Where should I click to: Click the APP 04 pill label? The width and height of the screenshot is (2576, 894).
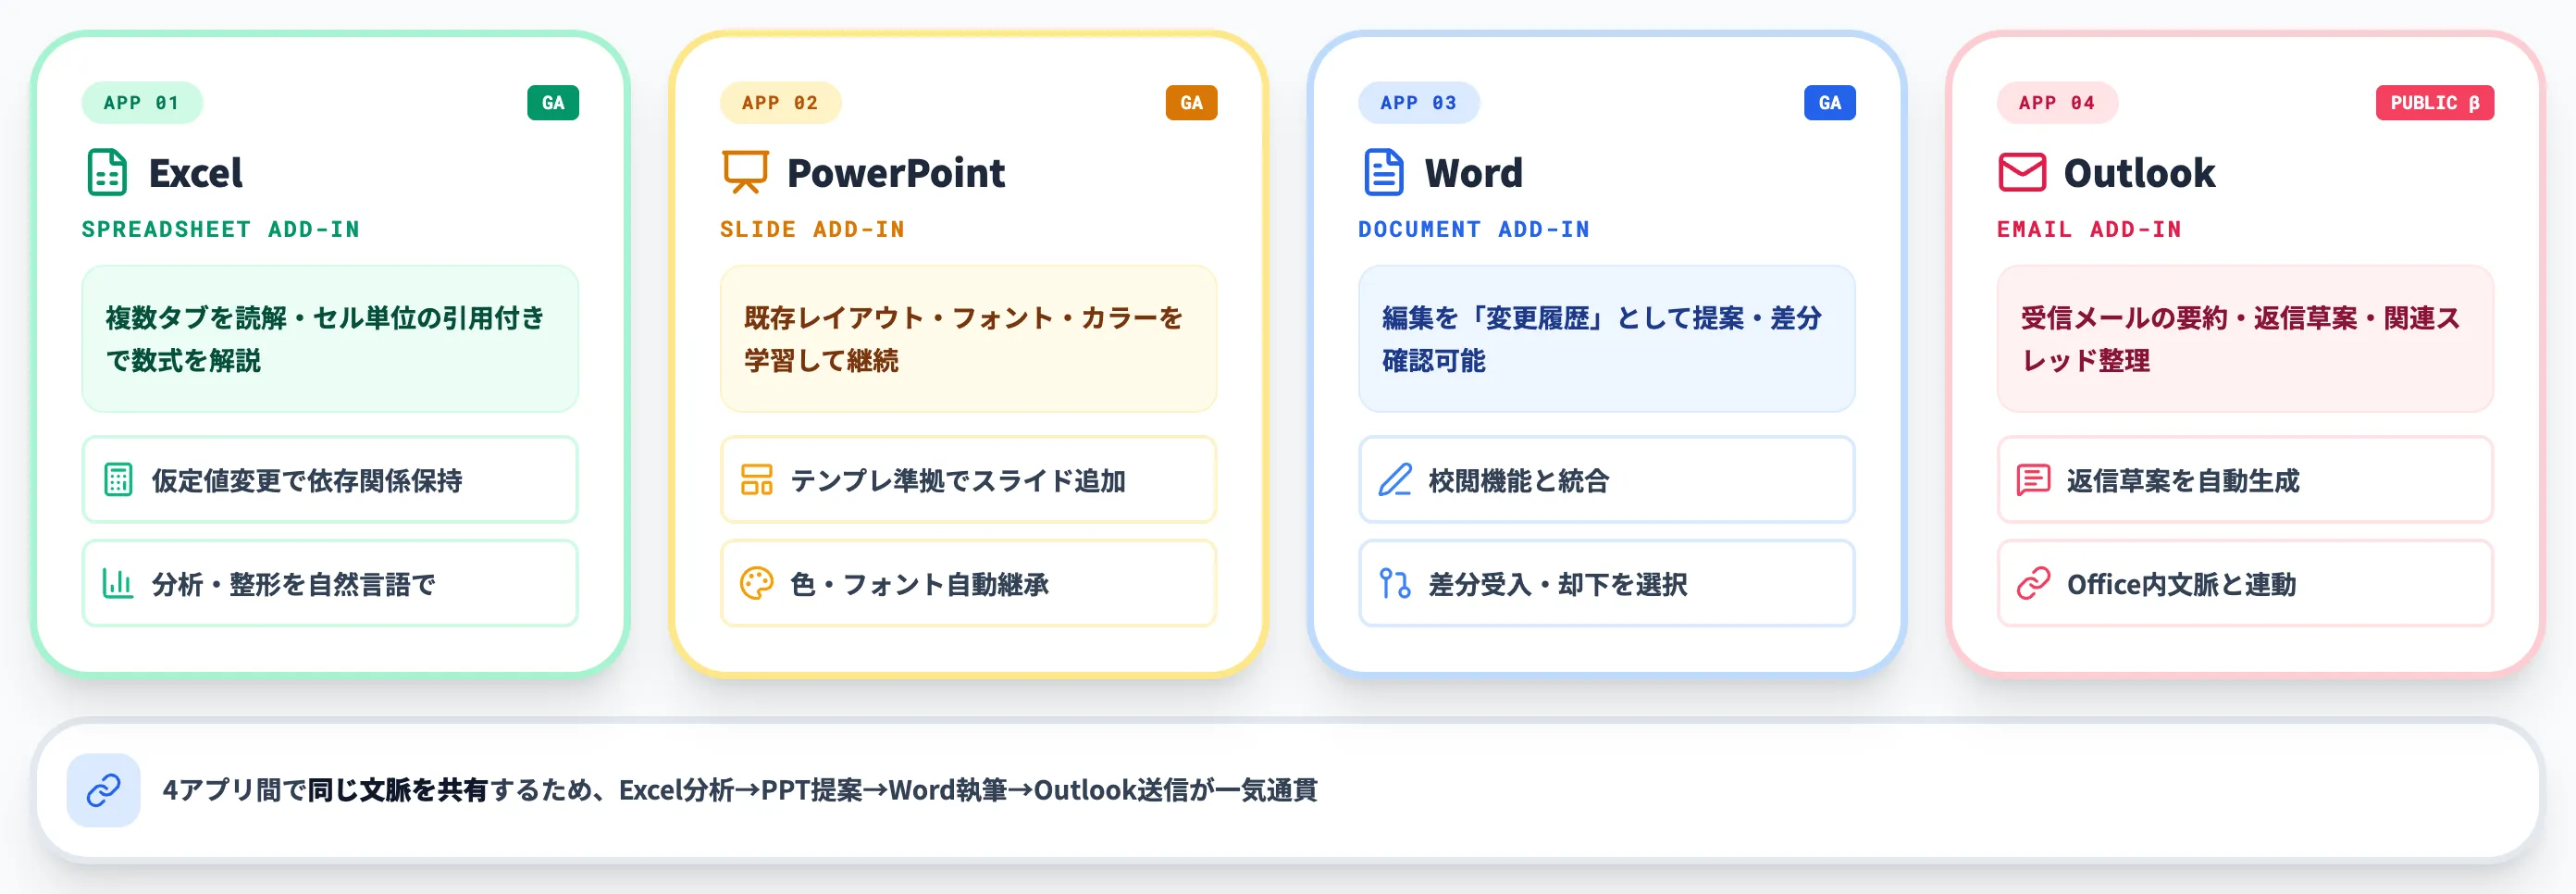point(2057,103)
